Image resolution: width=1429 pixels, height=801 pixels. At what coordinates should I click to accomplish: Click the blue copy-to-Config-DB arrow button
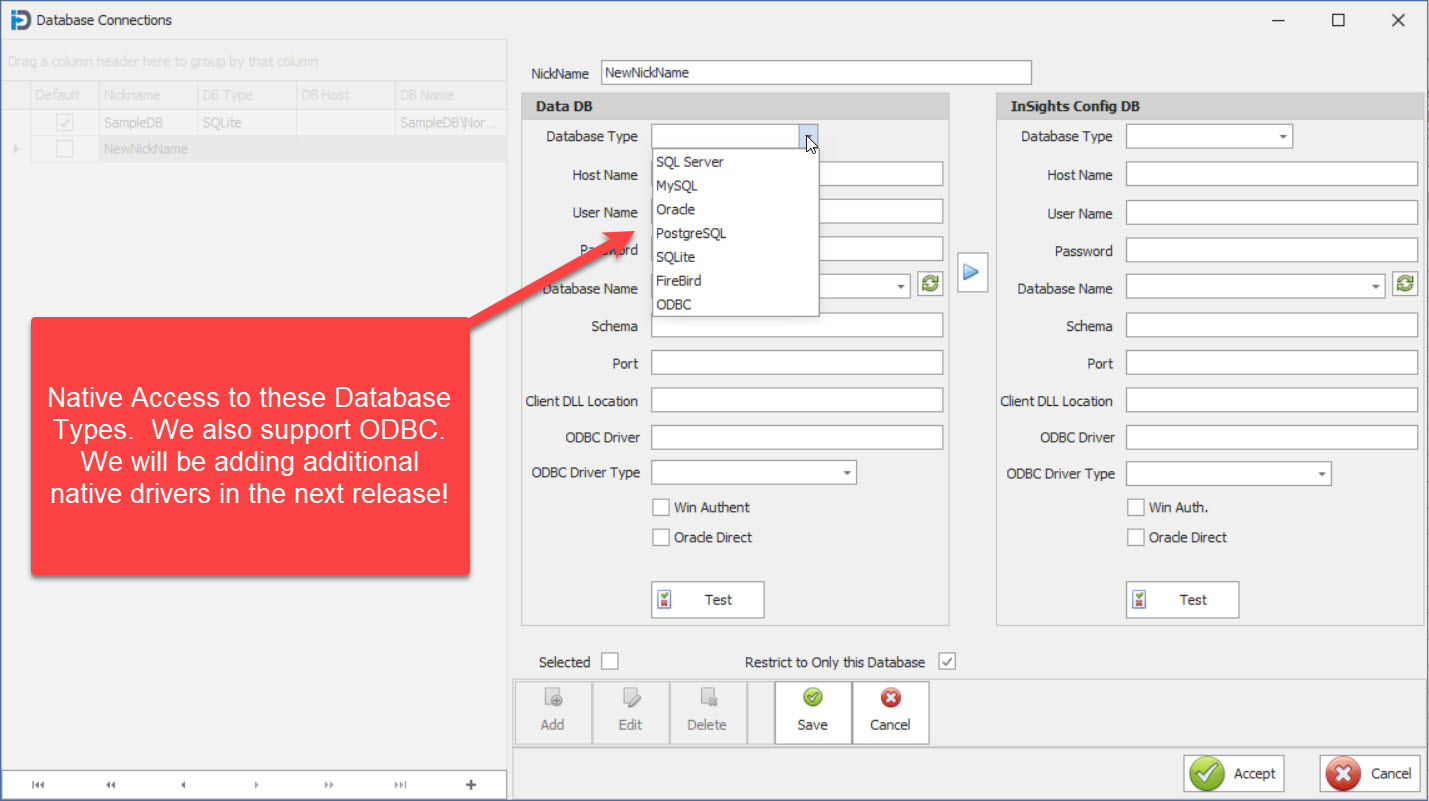pyautogui.click(x=972, y=273)
